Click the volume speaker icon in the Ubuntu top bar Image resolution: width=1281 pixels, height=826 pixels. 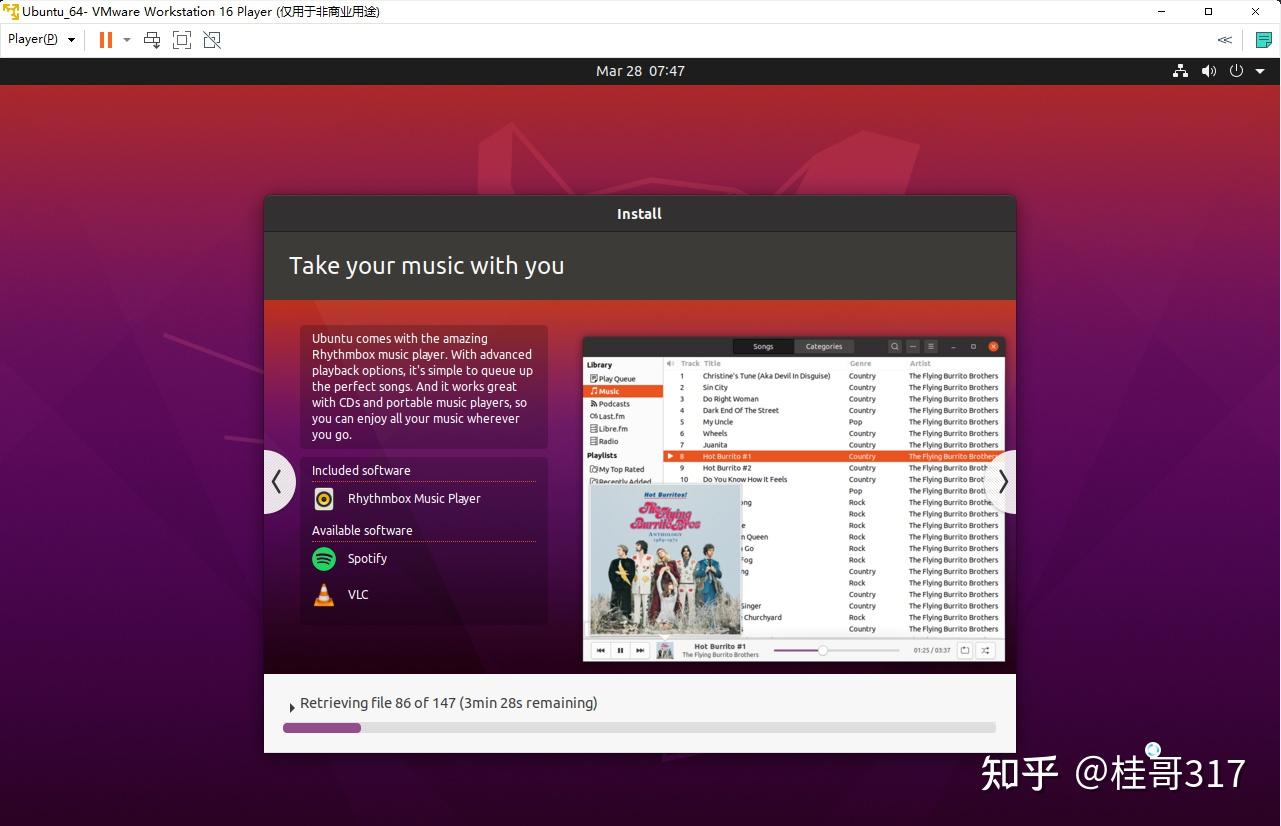[x=1209, y=71]
